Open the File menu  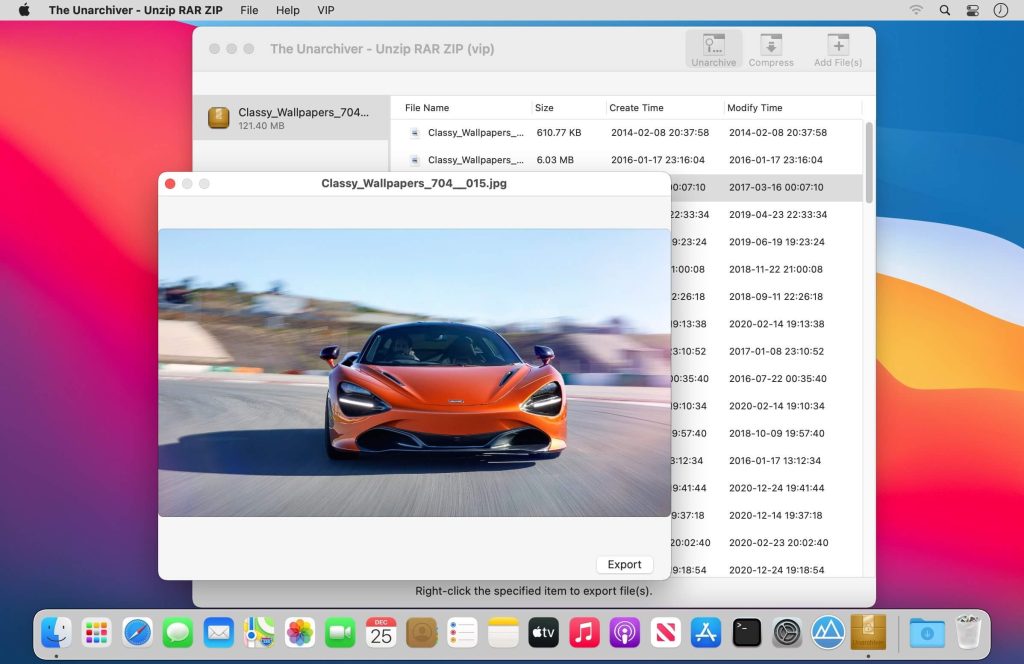[x=249, y=10]
